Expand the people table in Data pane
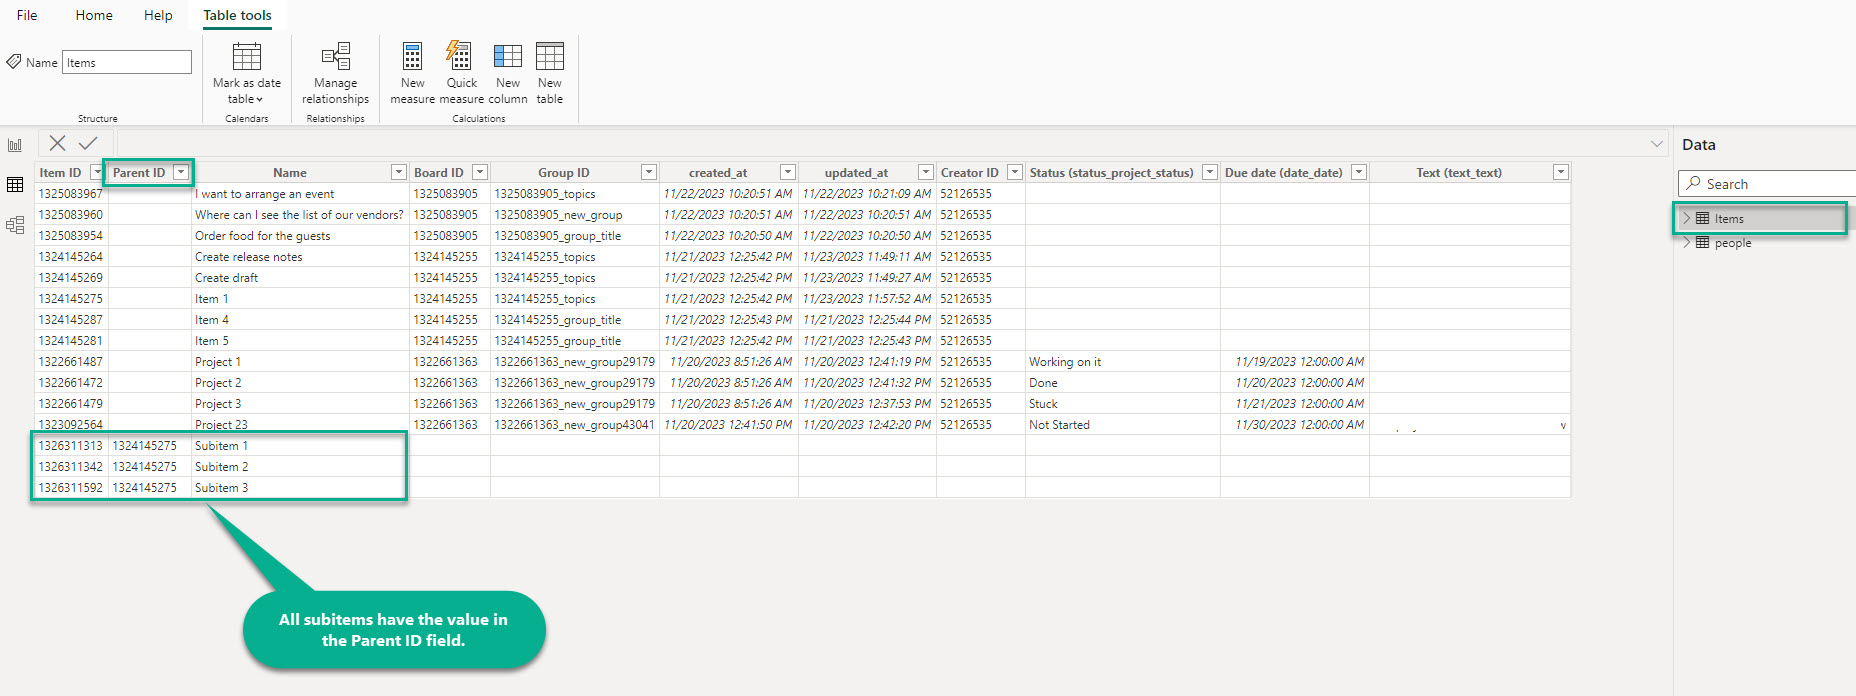This screenshot has height=696, width=1856. [x=1687, y=243]
